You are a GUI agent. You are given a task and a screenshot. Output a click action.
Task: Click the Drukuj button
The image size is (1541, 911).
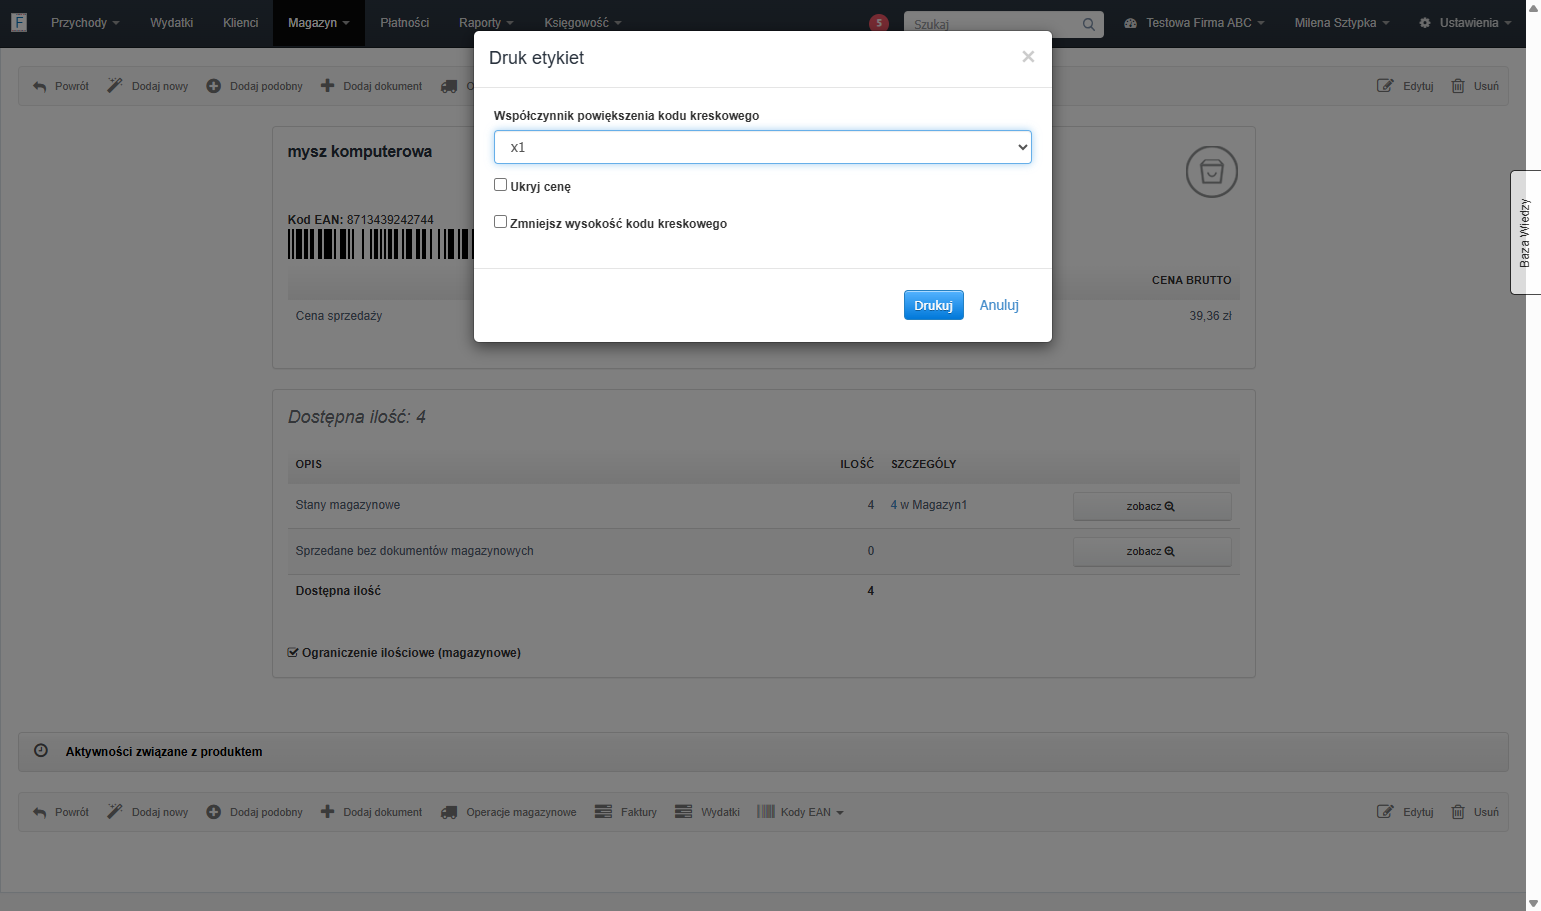pyautogui.click(x=934, y=305)
